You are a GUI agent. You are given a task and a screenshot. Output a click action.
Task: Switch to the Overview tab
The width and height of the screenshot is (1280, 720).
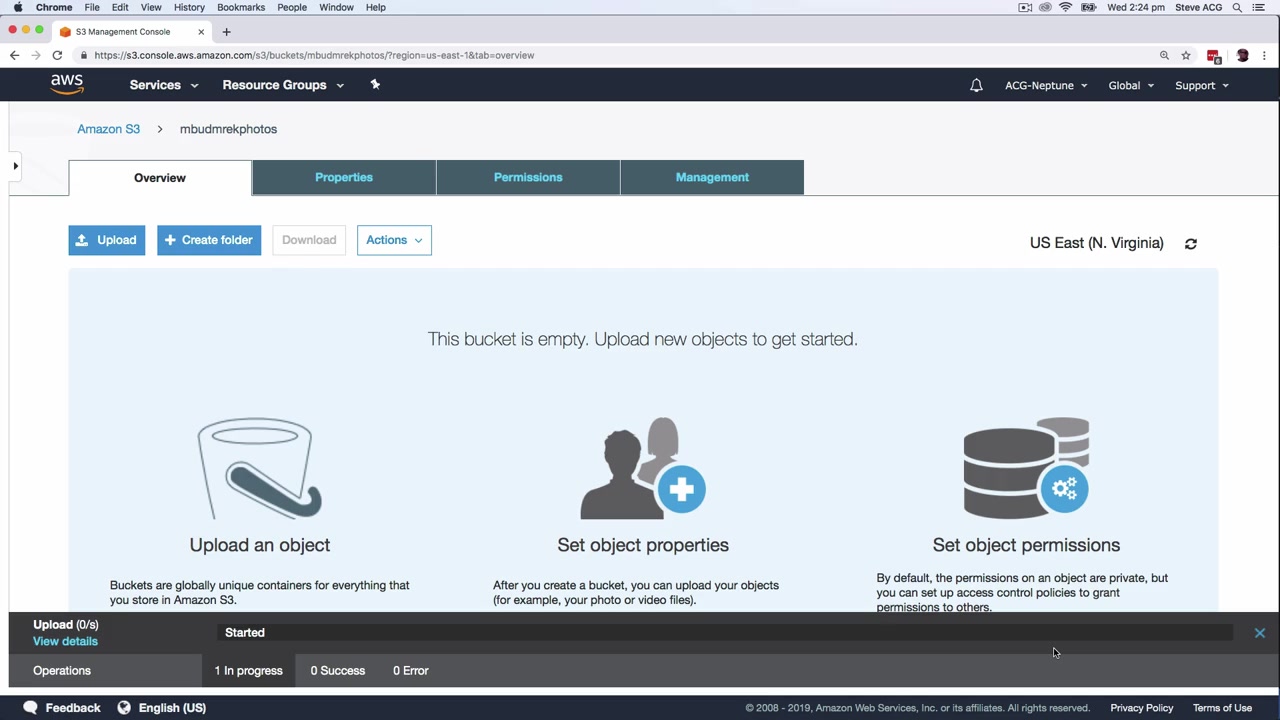[160, 178]
